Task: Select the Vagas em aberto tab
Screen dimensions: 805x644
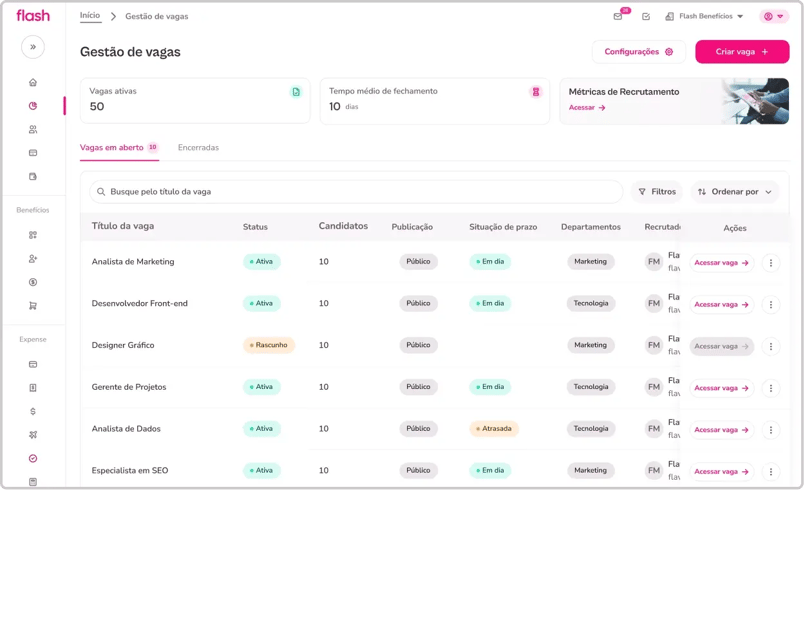Action: [x=119, y=147]
